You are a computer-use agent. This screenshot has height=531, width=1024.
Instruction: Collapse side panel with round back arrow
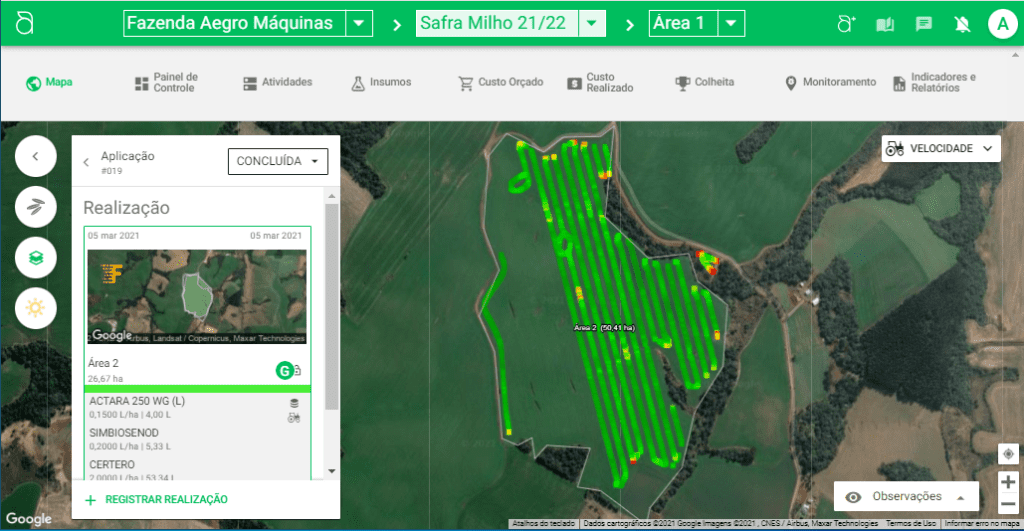pos(36,156)
